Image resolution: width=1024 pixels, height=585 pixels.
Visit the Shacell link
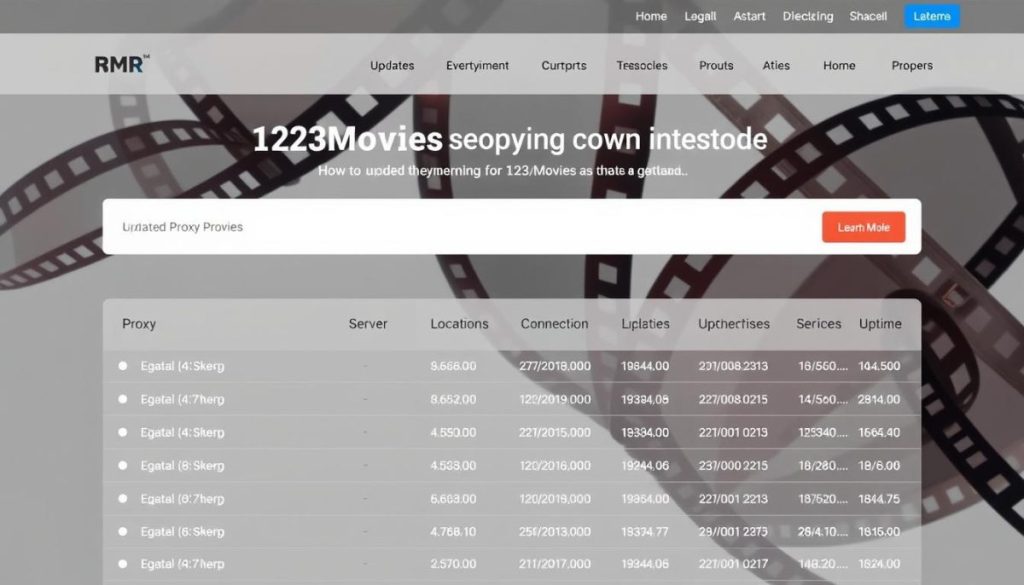[868, 16]
